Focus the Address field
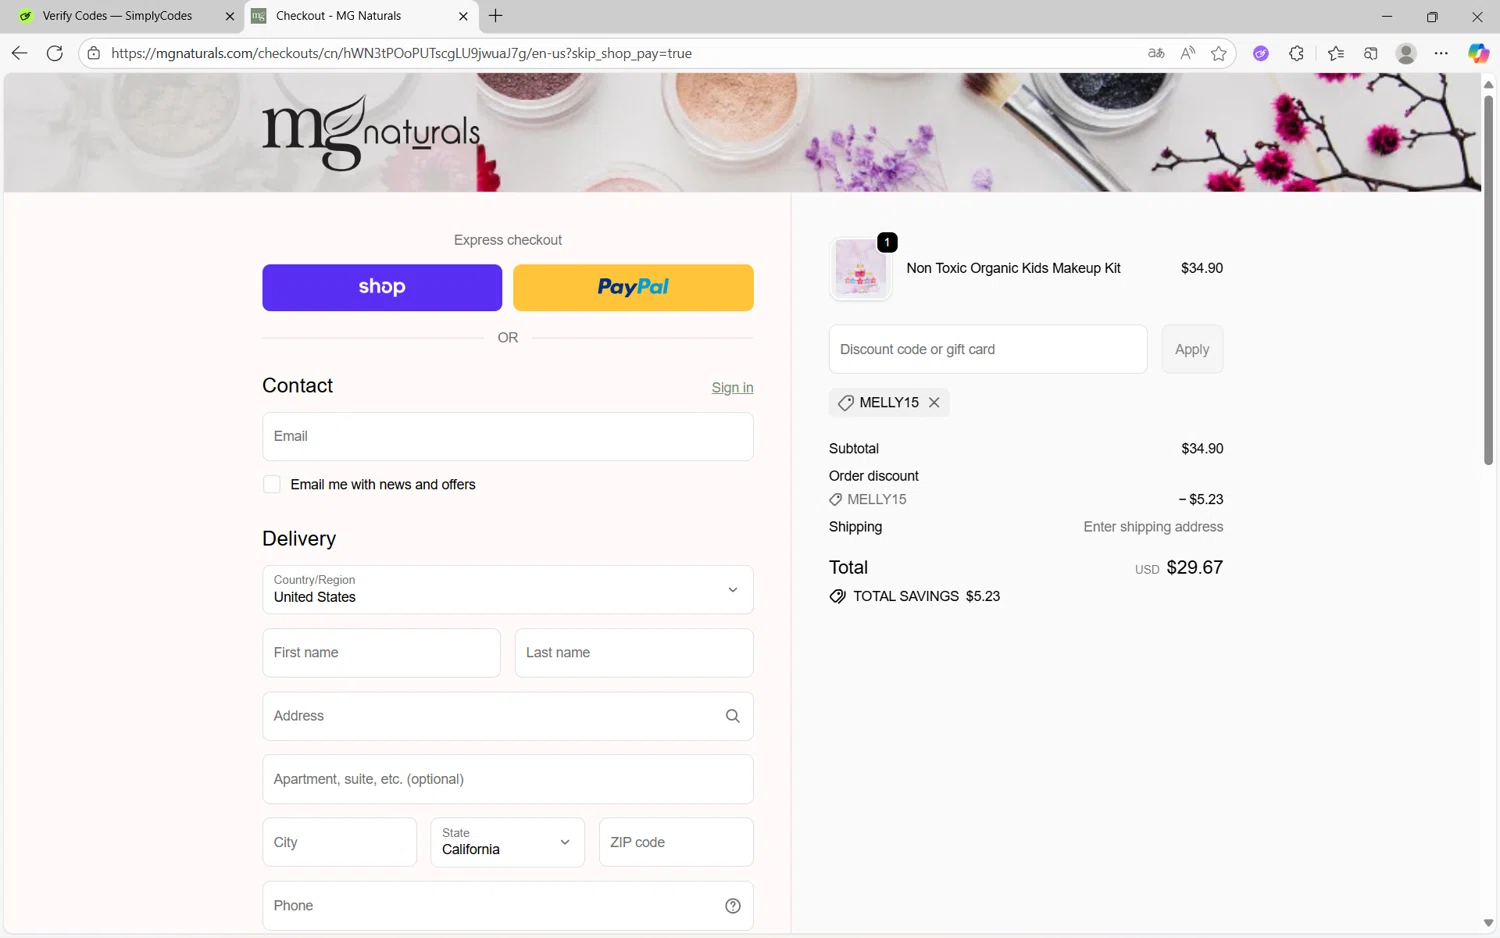1500x938 pixels. [508, 716]
